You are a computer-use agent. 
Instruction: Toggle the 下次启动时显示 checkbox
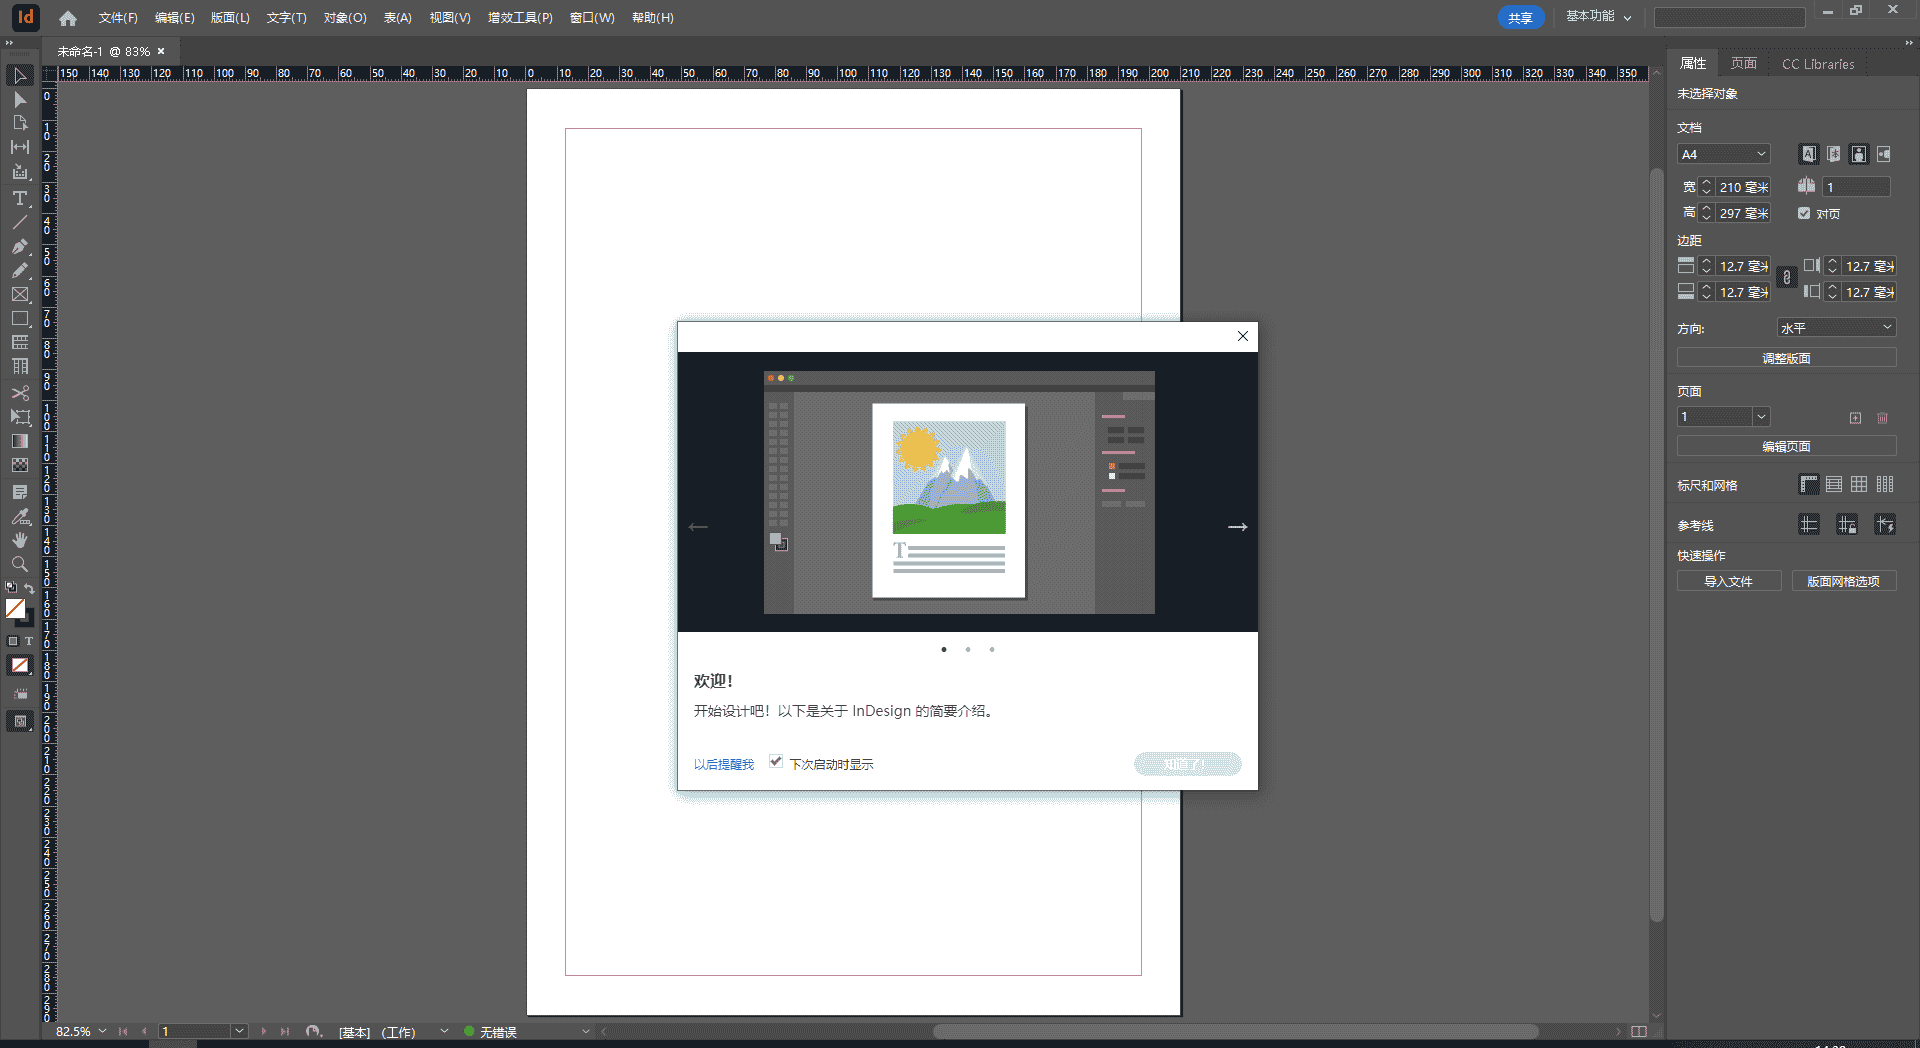pos(776,762)
